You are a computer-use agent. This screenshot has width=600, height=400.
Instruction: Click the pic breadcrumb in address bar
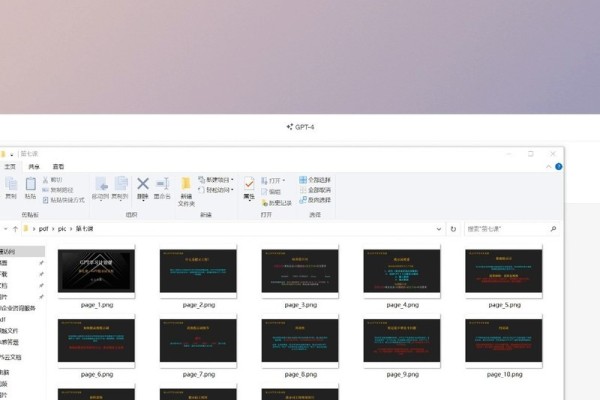pos(62,229)
